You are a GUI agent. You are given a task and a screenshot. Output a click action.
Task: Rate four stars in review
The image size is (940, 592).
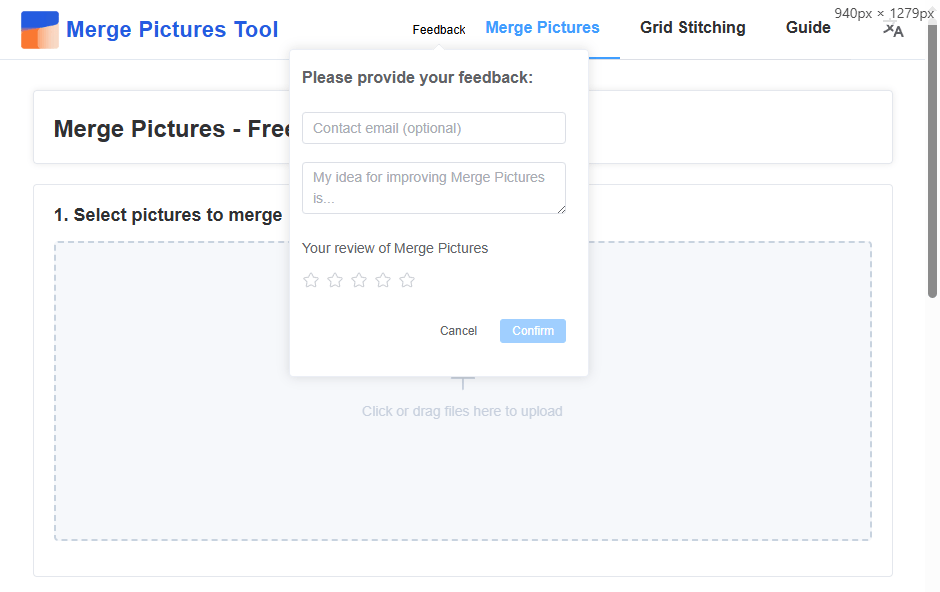(382, 280)
